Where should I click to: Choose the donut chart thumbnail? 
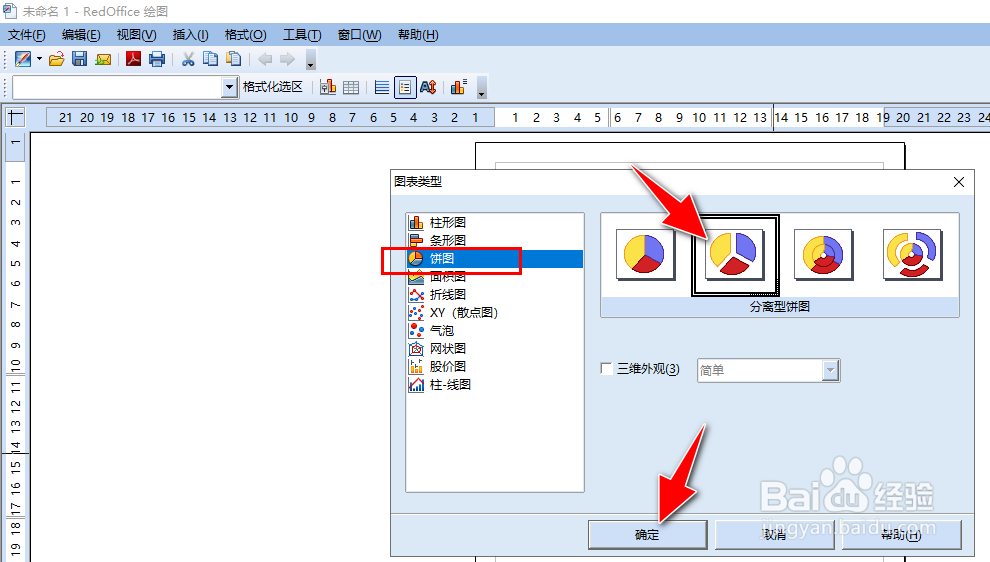[x=823, y=254]
